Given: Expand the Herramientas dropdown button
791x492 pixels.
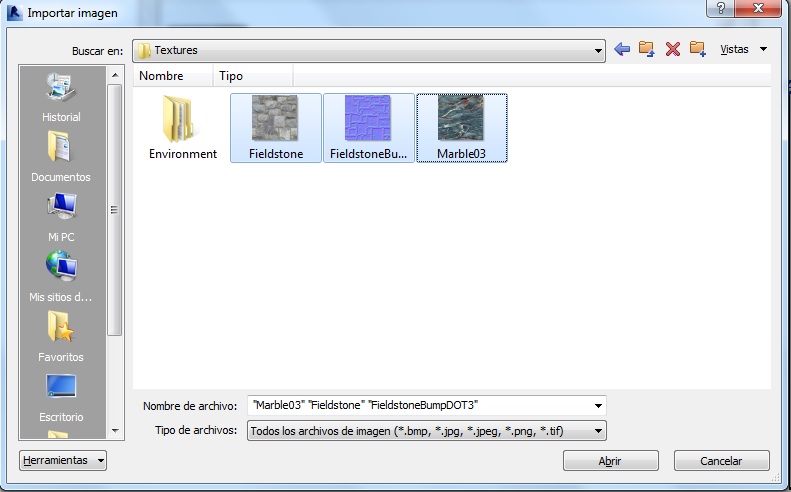Looking at the screenshot, I should click(x=63, y=461).
